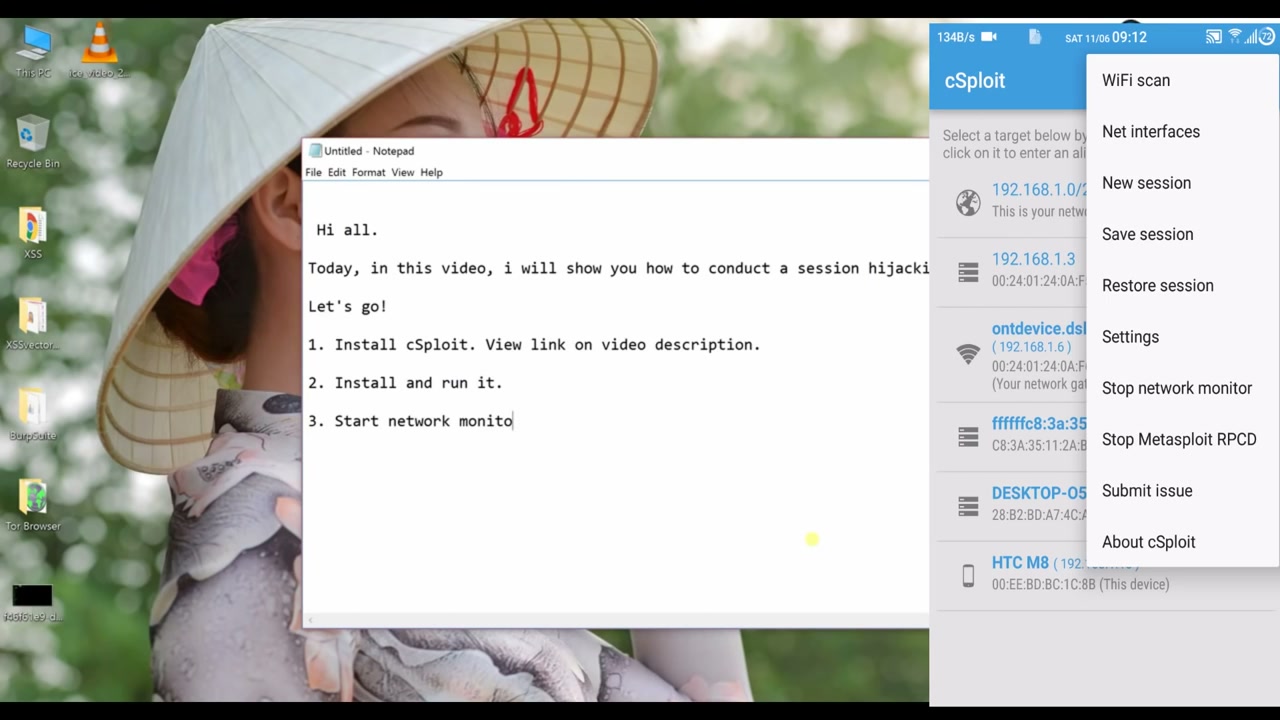The image size is (1280, 720).
Task: Open the XSSvector desktop archive icon
Action: pyautogui.click(x=33, y=324)
